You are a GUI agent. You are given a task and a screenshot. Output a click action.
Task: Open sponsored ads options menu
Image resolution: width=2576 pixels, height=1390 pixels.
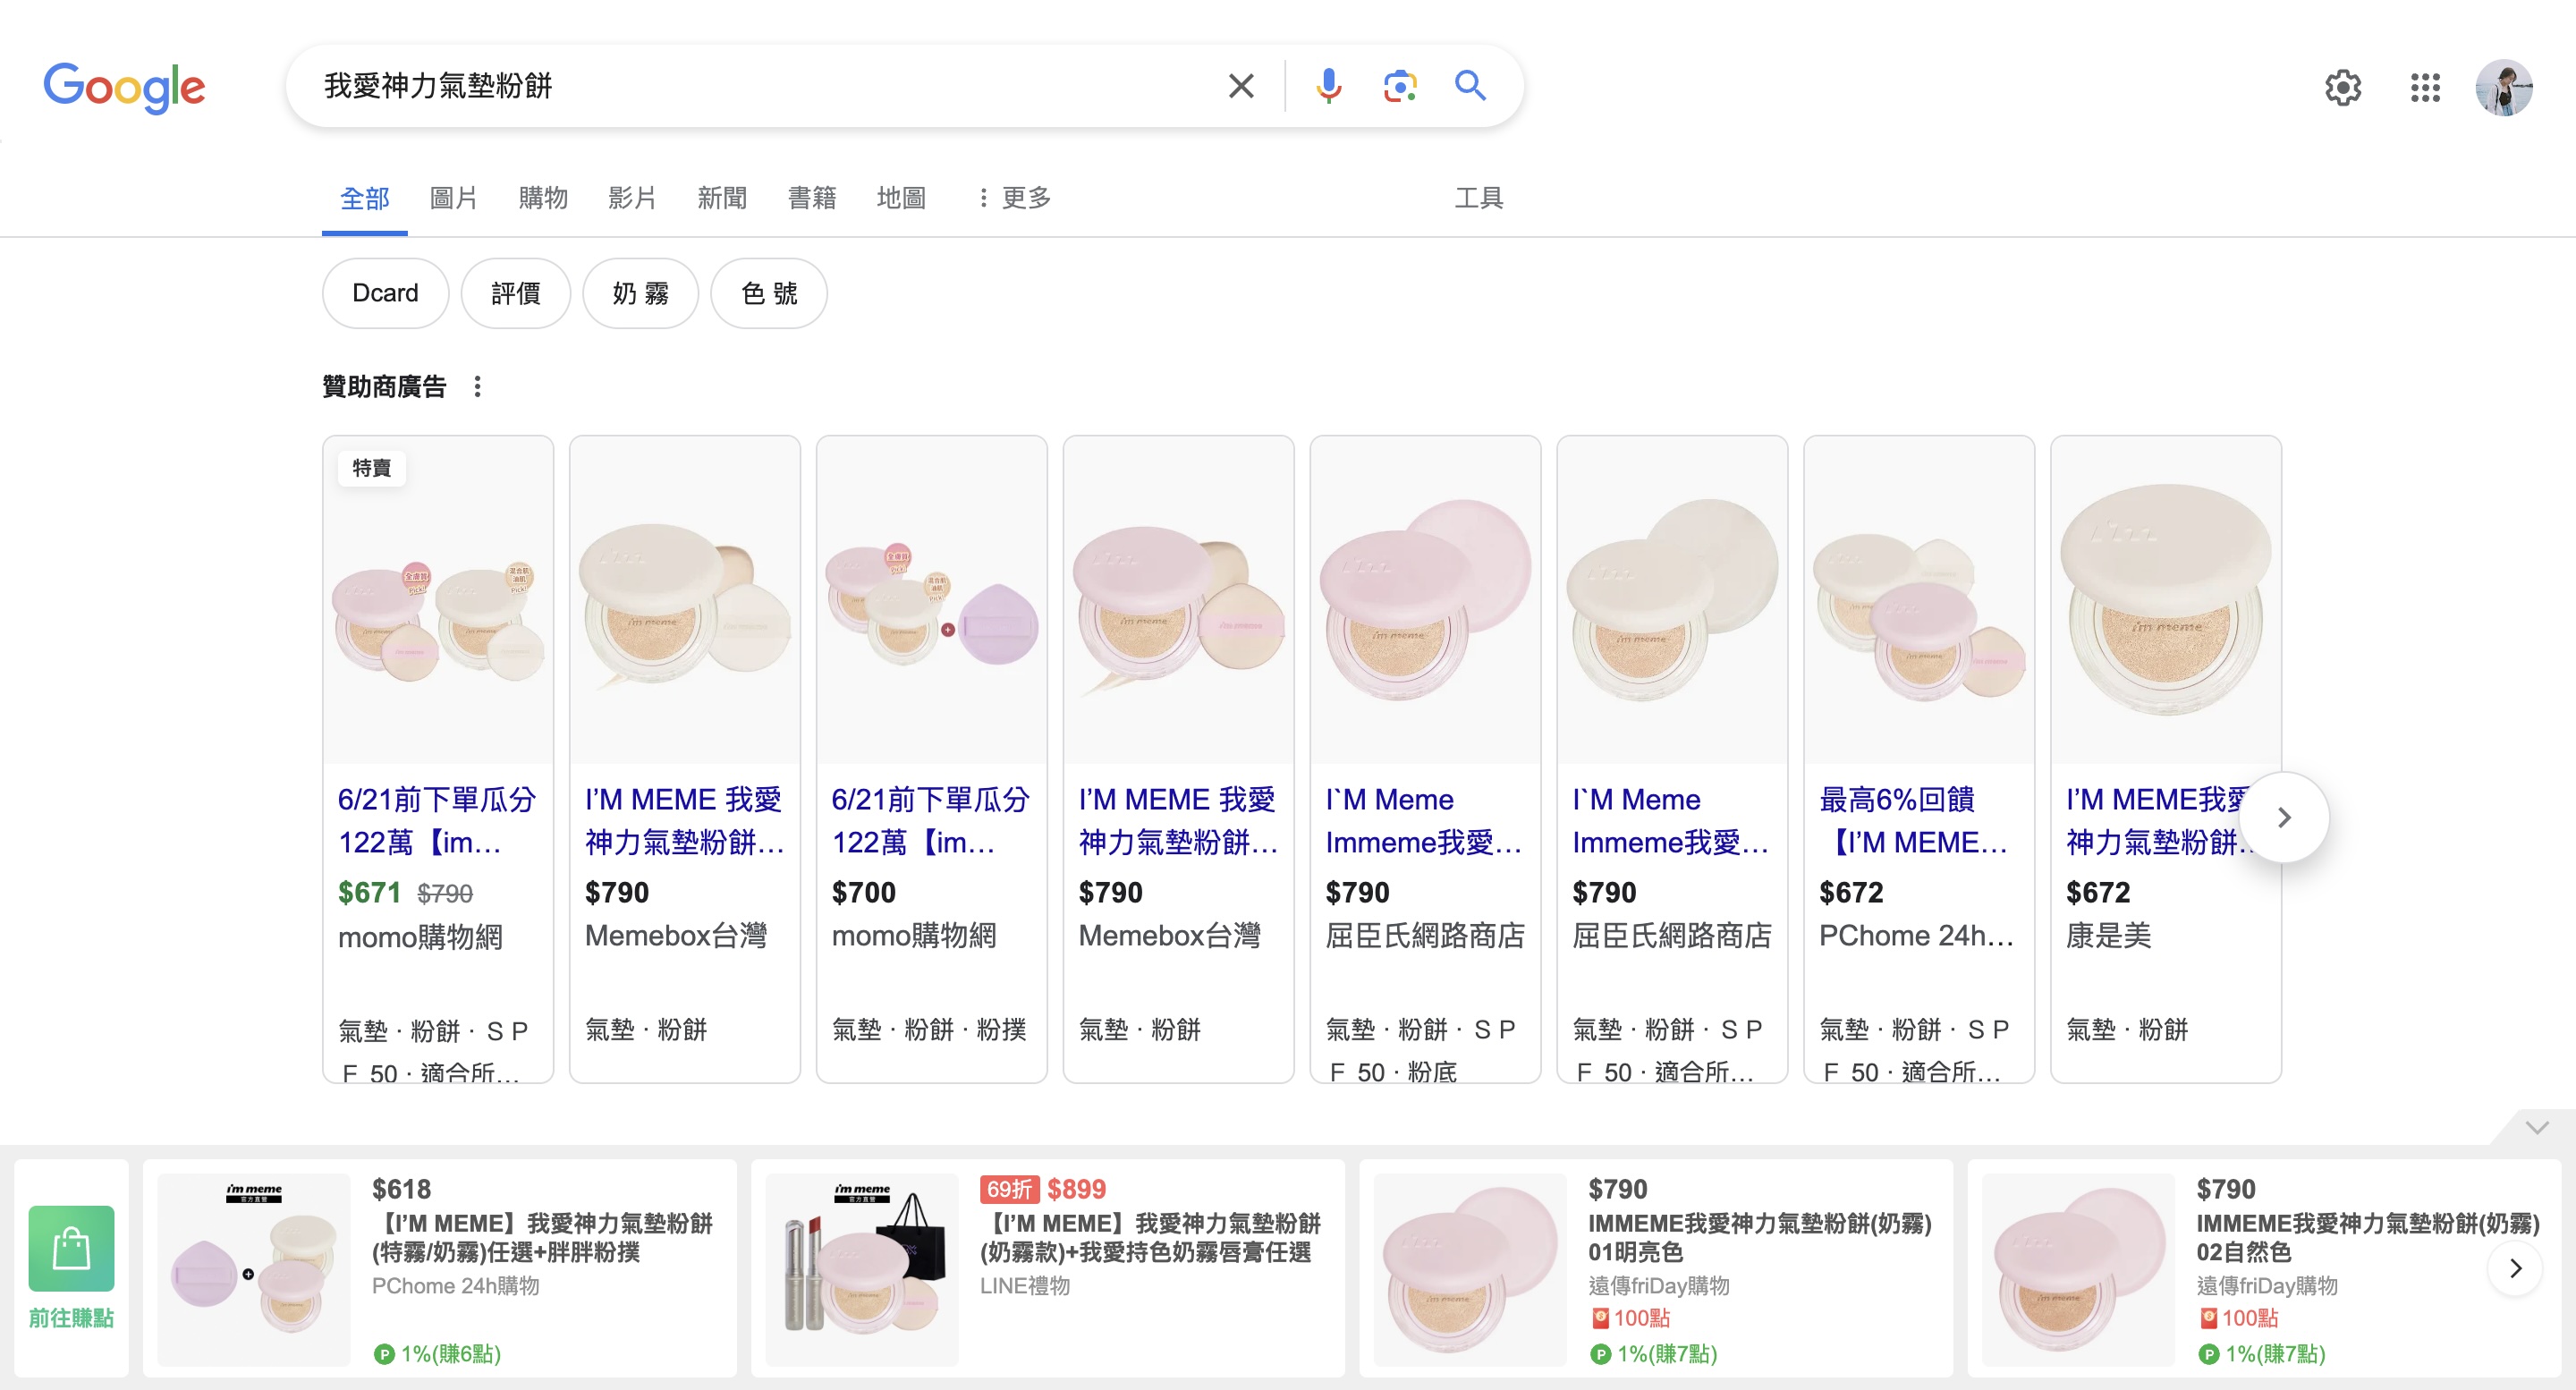pos(478,387)
